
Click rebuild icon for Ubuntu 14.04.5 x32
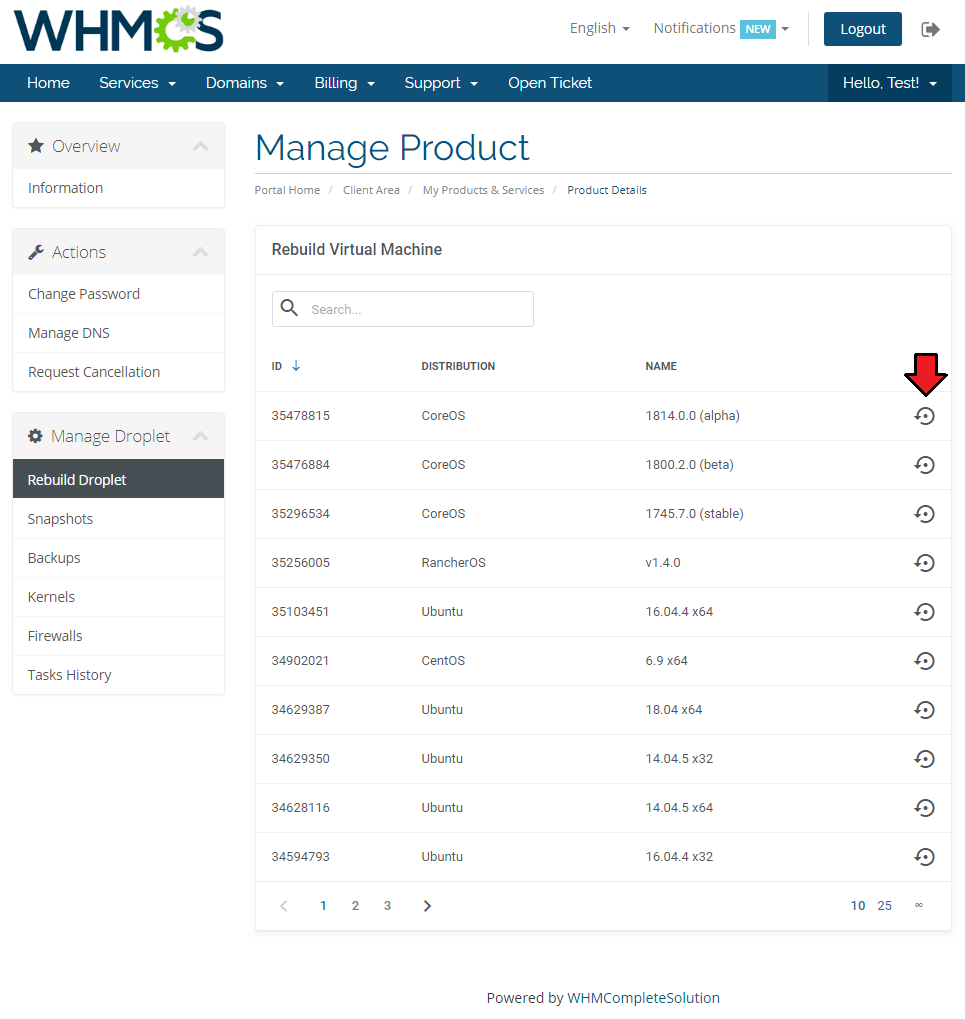coord(924,758)
